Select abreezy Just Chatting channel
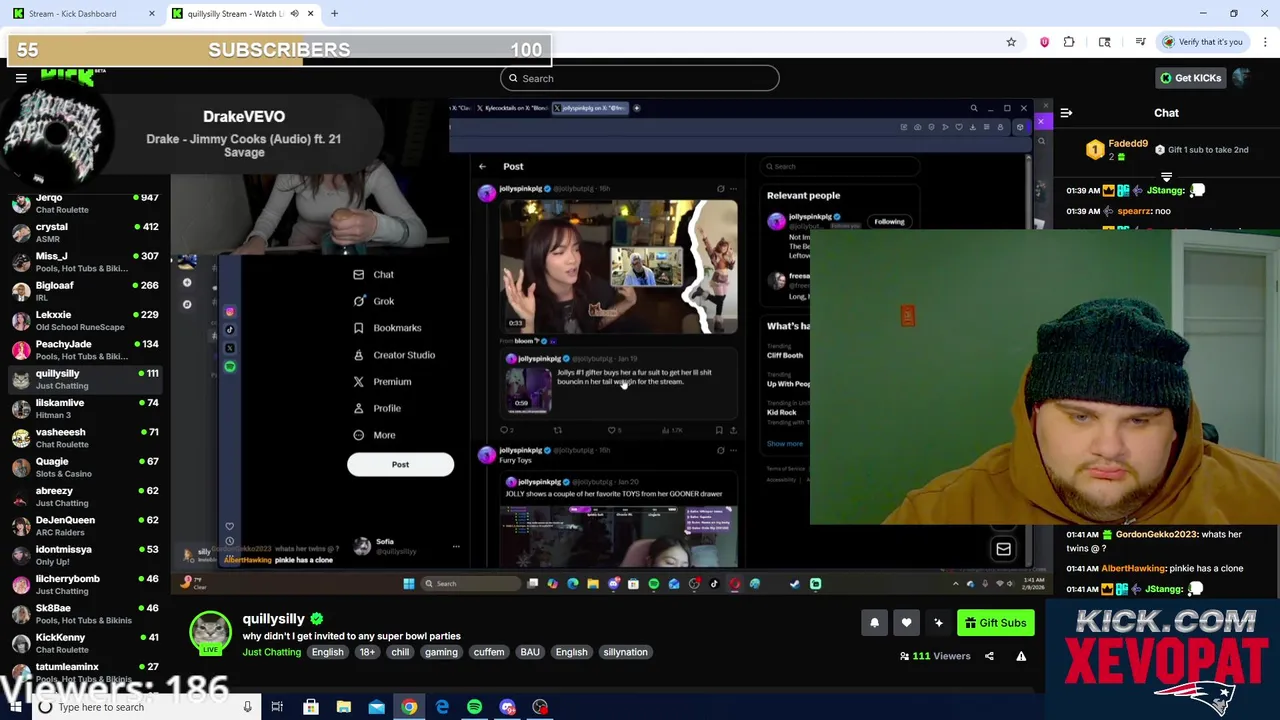Image resolution: width=1280 pixels, height=720 pixels. point(85,496)
